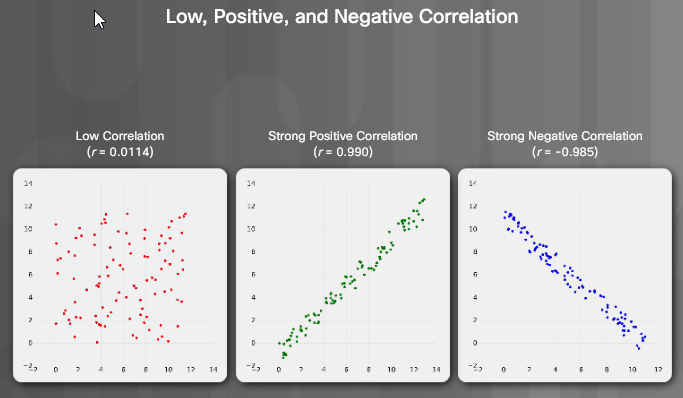The width and height of the screenshot is (683, 398).
Task: Click y-axis label 10 in green chart
Action: (x=251, y=229)
